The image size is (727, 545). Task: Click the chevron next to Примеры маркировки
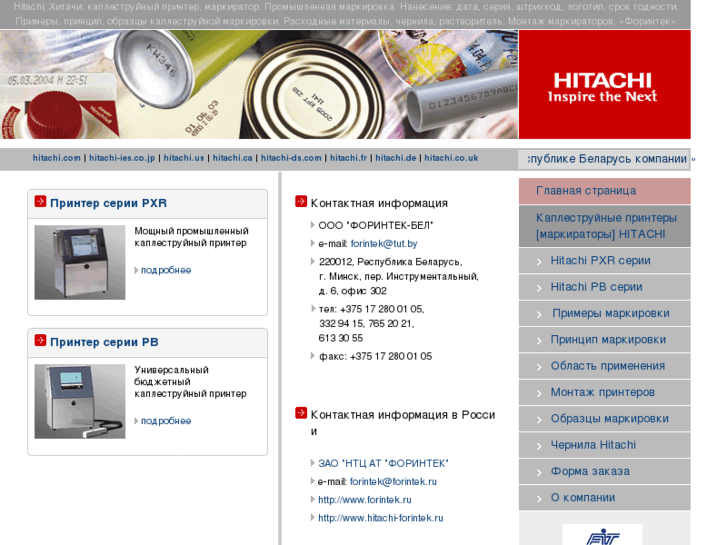coord(539,315)
